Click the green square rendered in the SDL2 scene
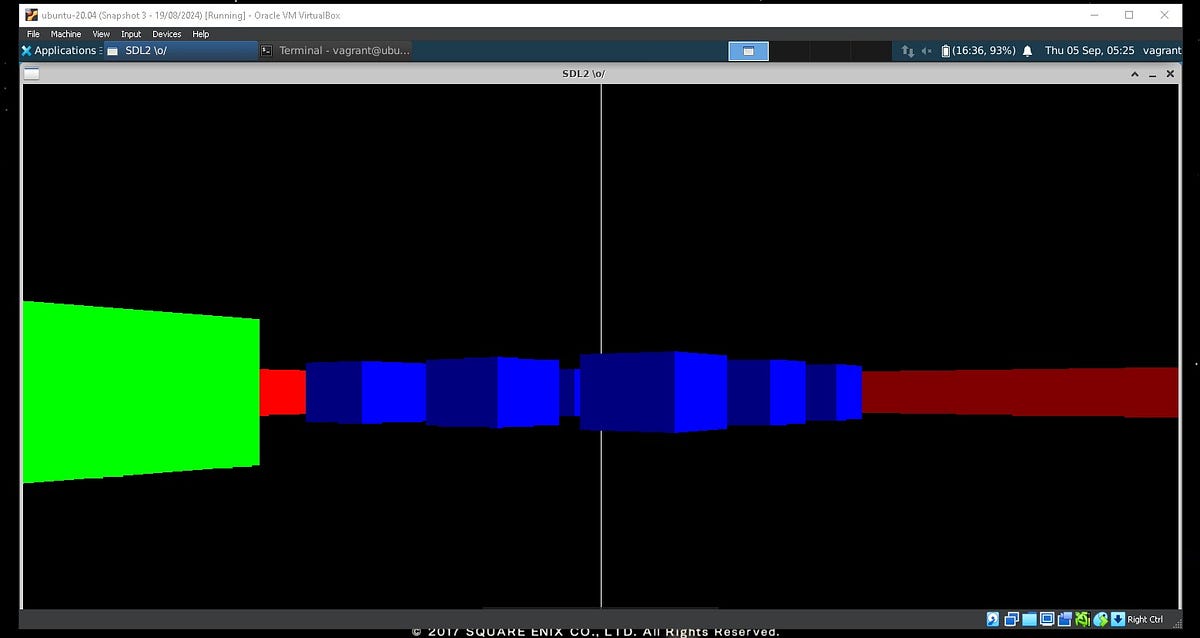 pyautogui.click(x=140, y=395)
